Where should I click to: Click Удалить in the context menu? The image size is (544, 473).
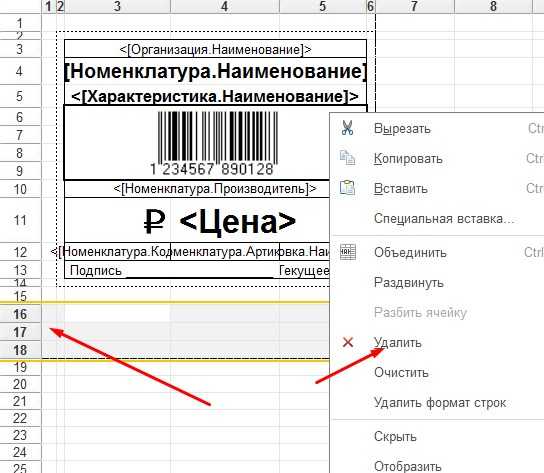pyautogui.click(x=398, y=343)
